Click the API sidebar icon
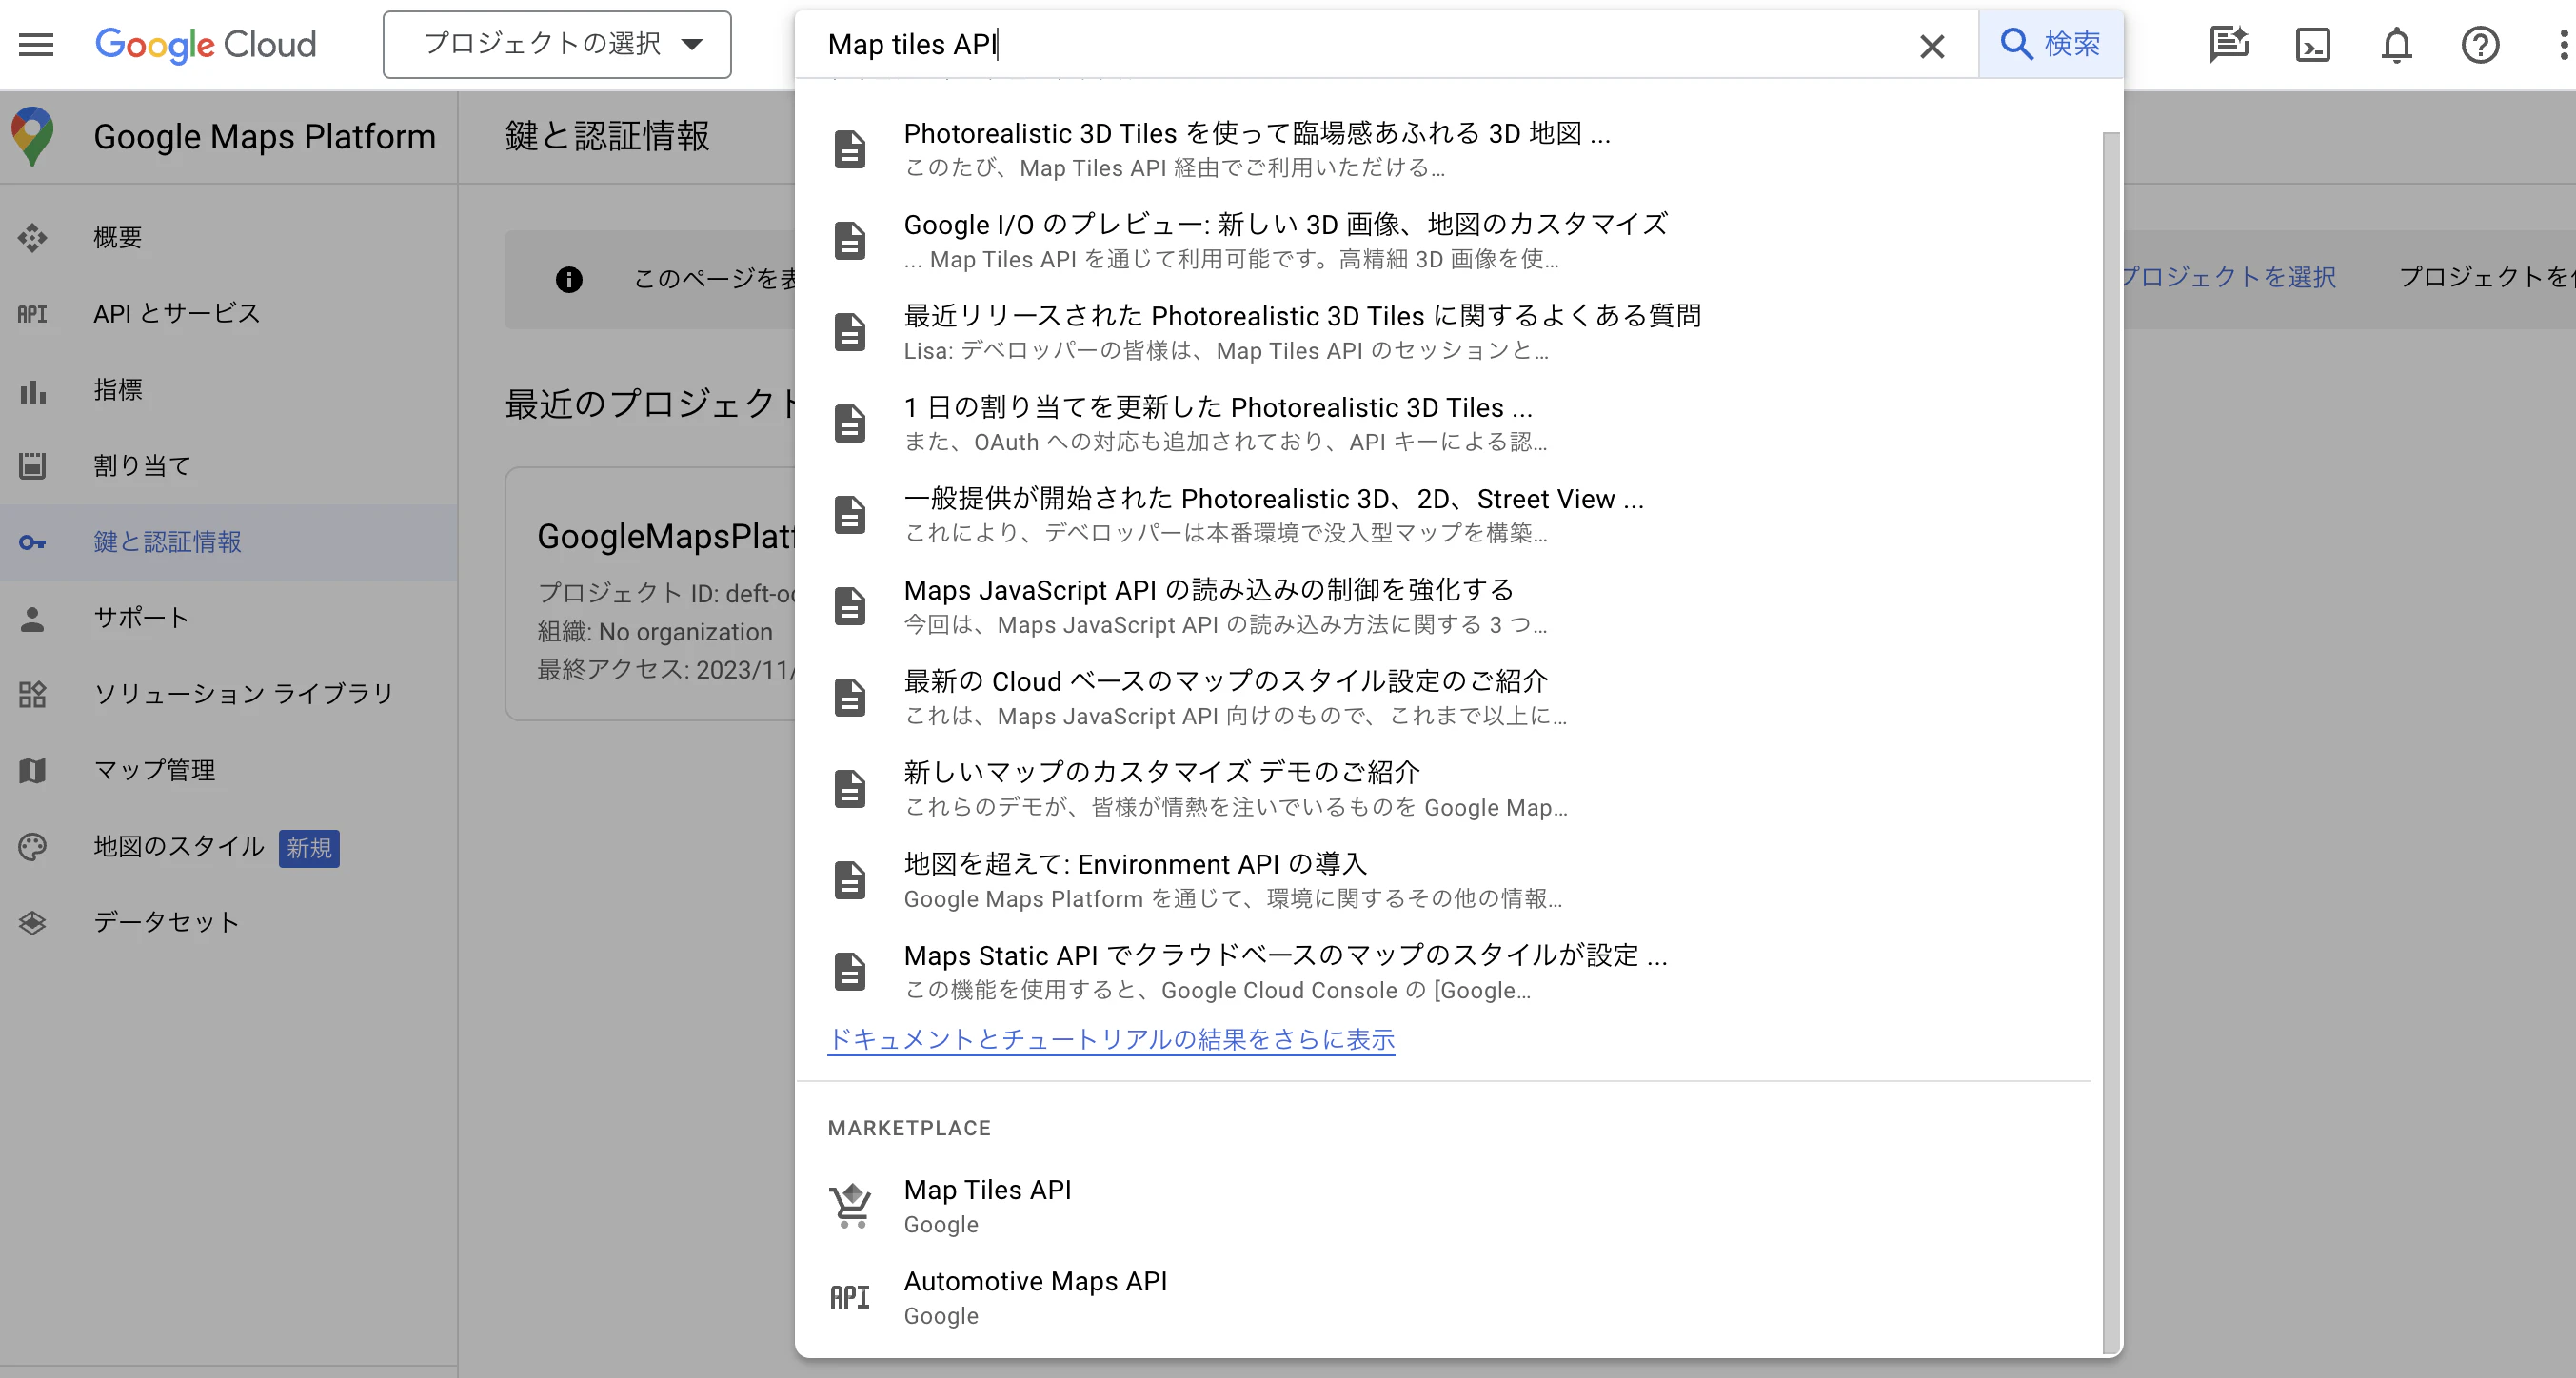Image resolution: width=2576 pixels, height=1378 pixels. point(32,314)
